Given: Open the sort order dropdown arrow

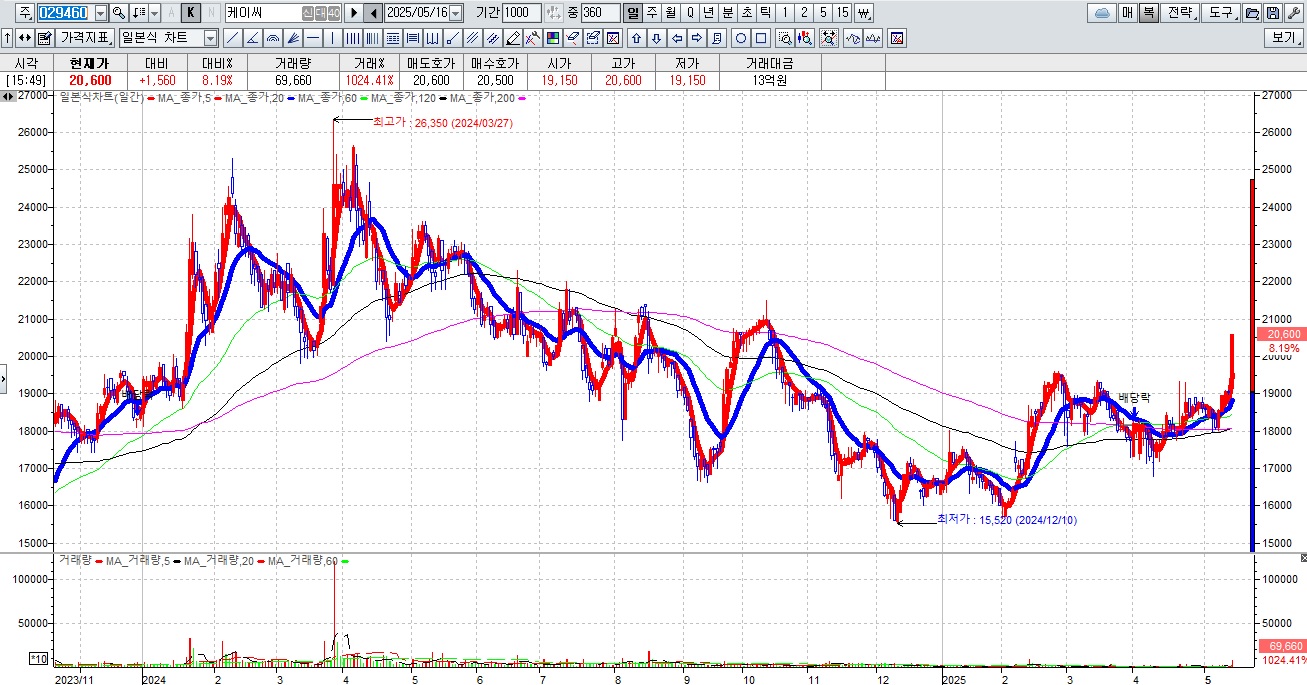Looking at the screenshot, I should [x=154, y=13].
